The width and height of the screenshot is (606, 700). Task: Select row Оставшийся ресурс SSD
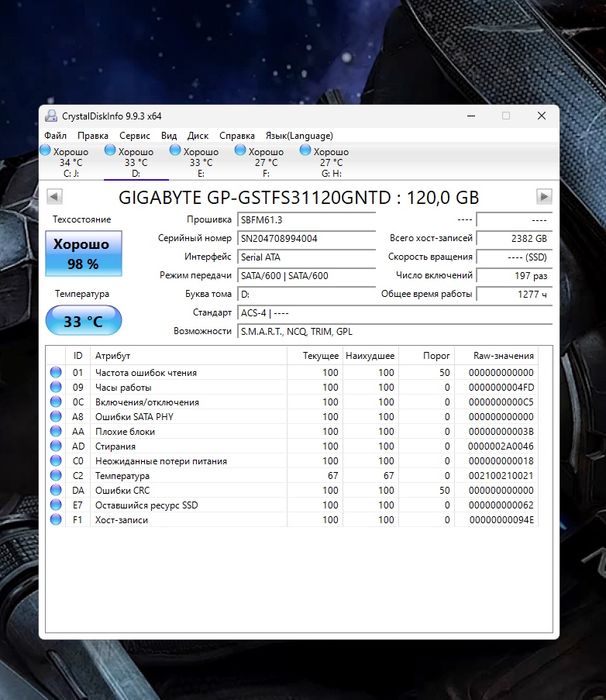point(293,505)
